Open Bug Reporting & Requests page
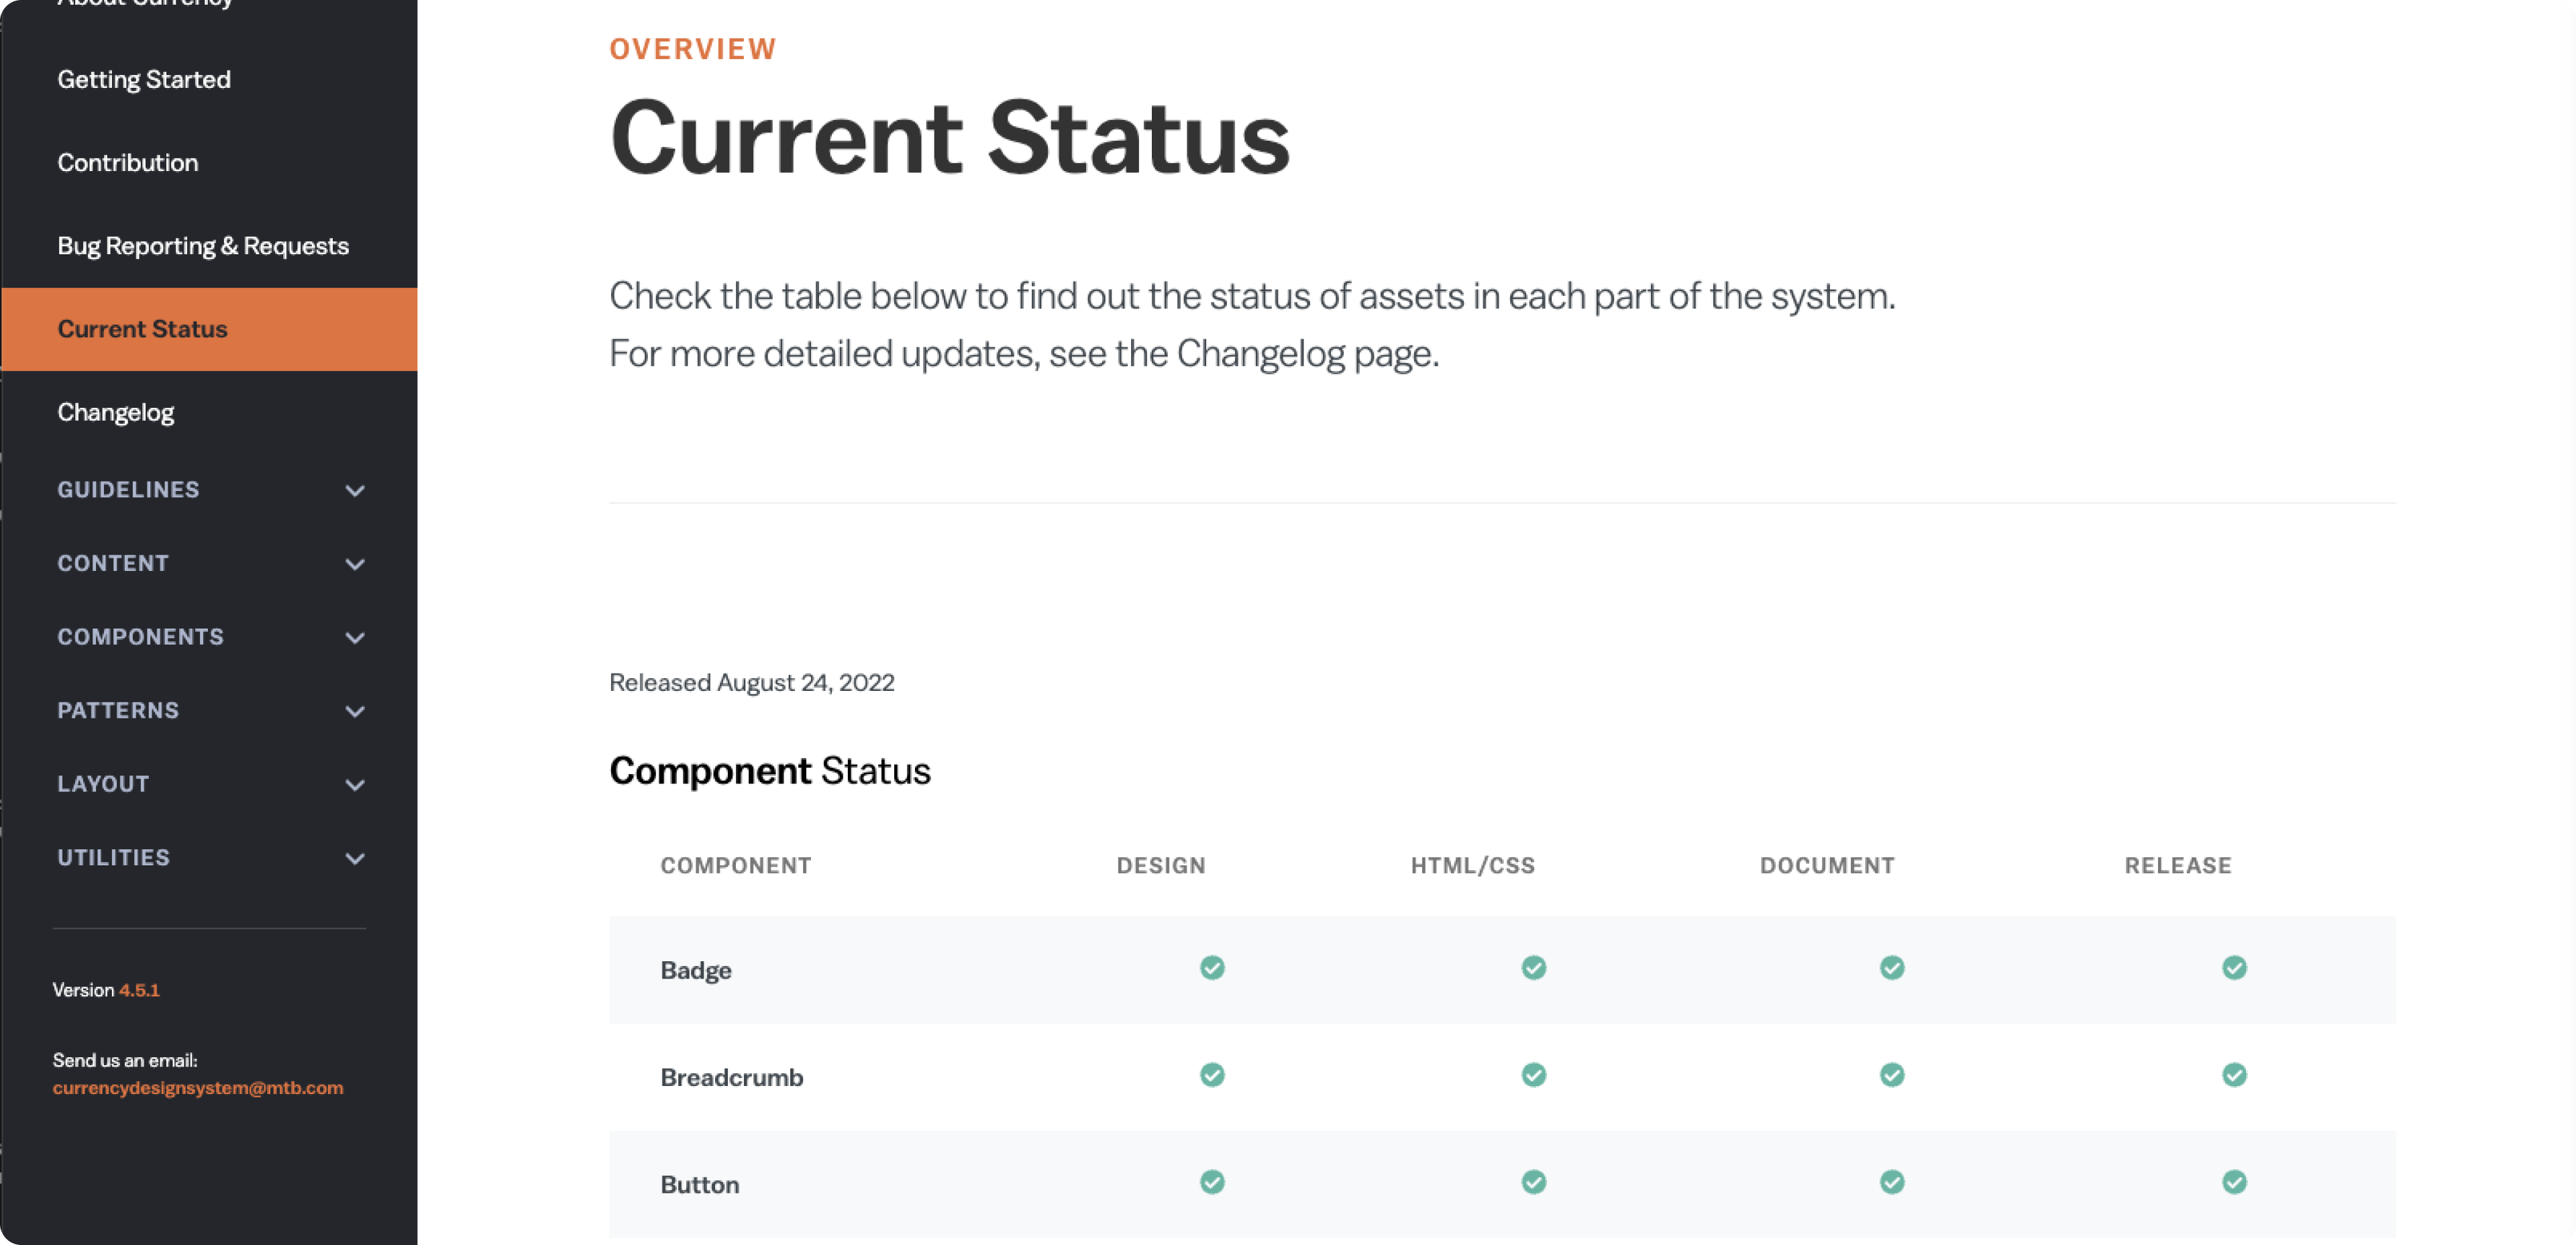 (203, 246)
